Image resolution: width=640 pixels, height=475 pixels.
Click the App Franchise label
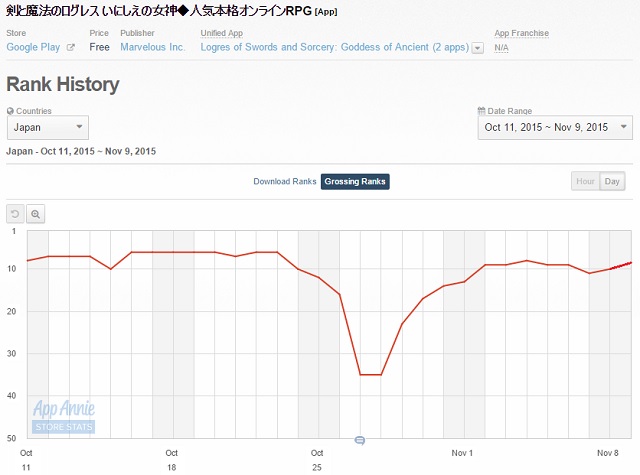pyautogui.click(x=522, y=33)
